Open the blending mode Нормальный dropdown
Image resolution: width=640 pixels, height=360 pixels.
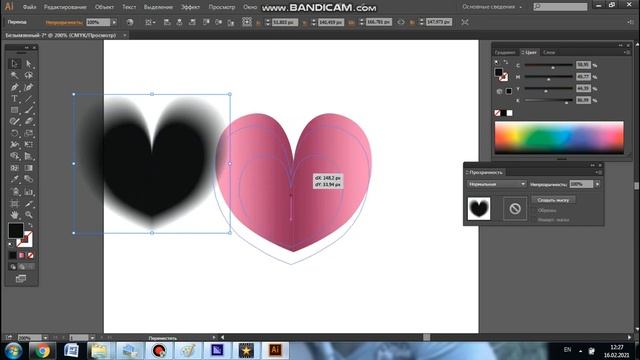(497, 184)
